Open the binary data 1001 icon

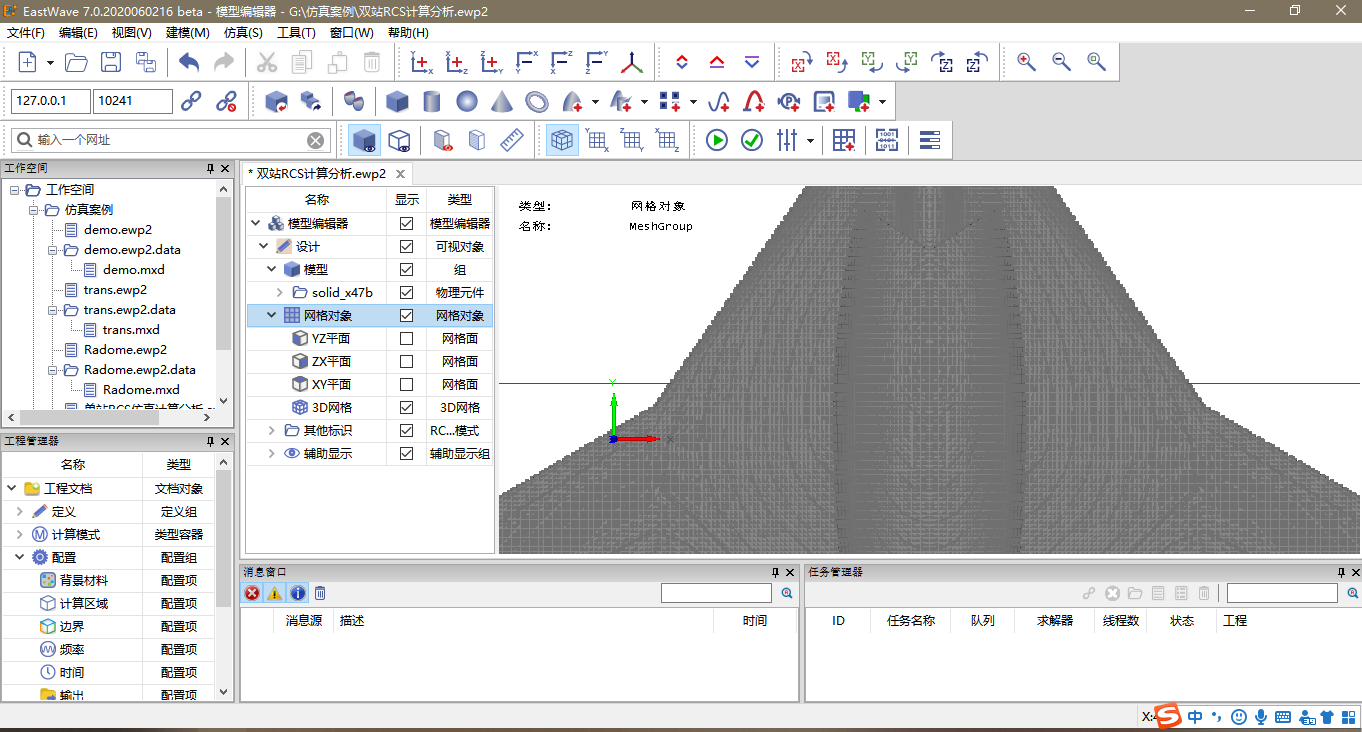[887, 140]
